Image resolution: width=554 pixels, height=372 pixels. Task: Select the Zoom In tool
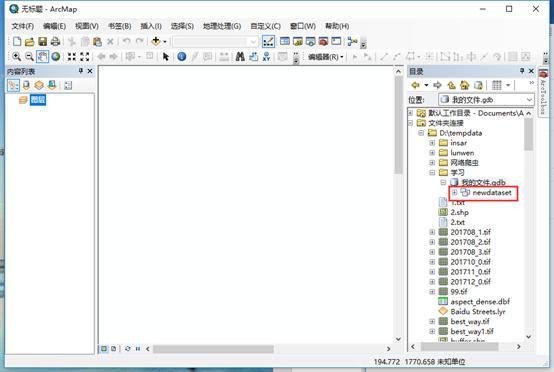coord(16,57)
